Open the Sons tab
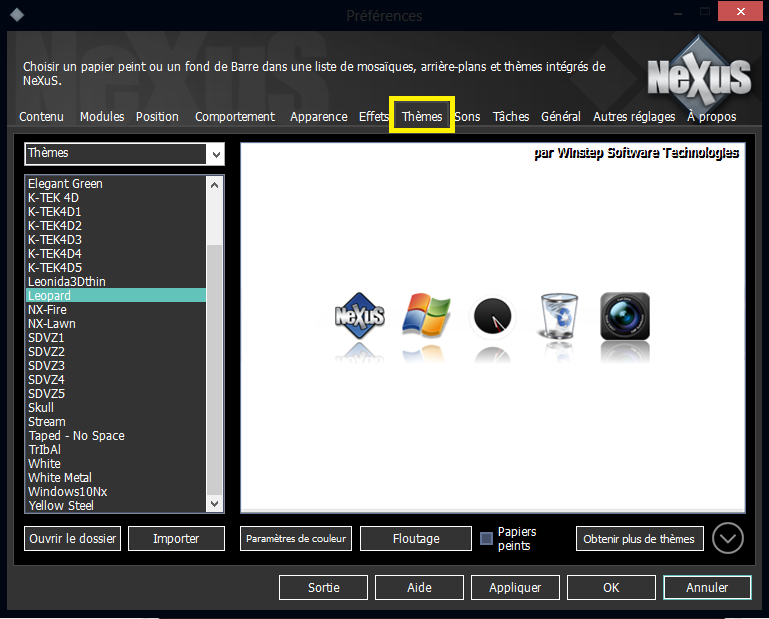This screenshot has width=769, height=619. pyautogui.click(x=467, y=117)
